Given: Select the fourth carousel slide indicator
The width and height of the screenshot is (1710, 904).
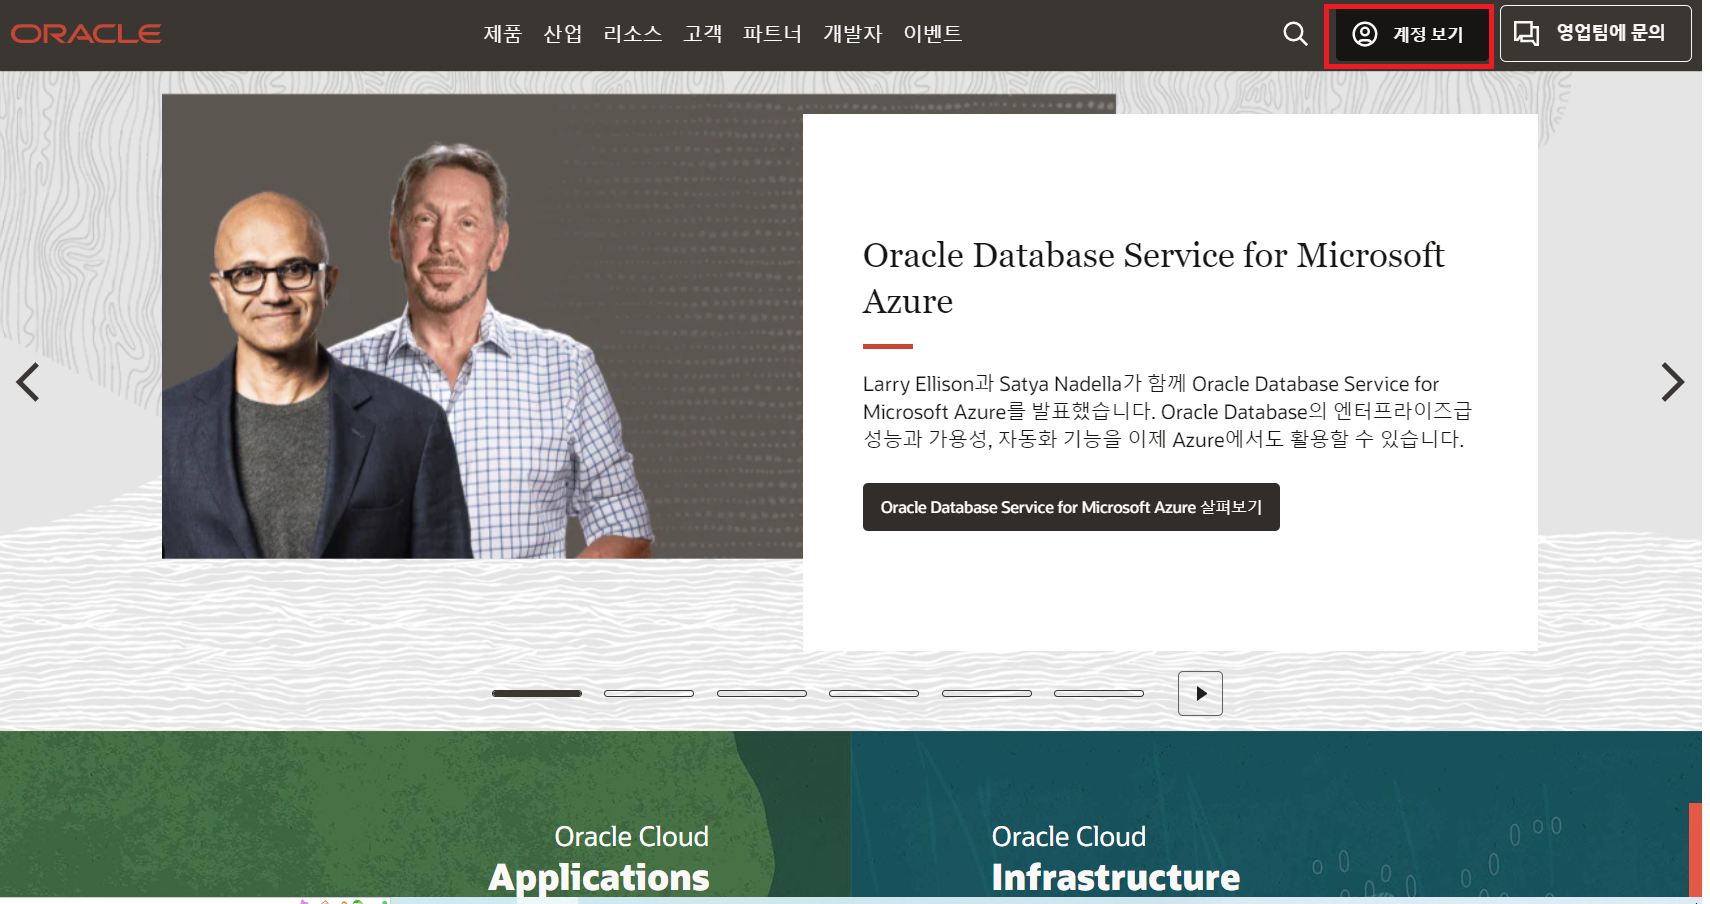Looking at the screenshot, I should click(874, 693).
